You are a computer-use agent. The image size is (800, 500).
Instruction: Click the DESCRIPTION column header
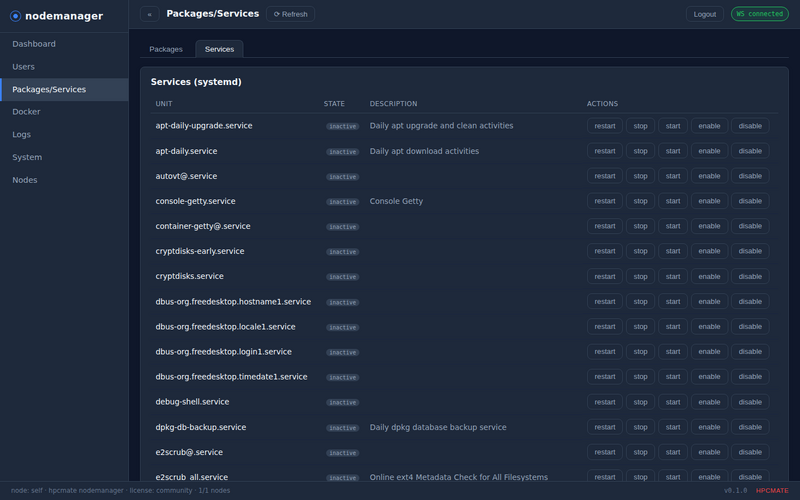click(393, 104)
